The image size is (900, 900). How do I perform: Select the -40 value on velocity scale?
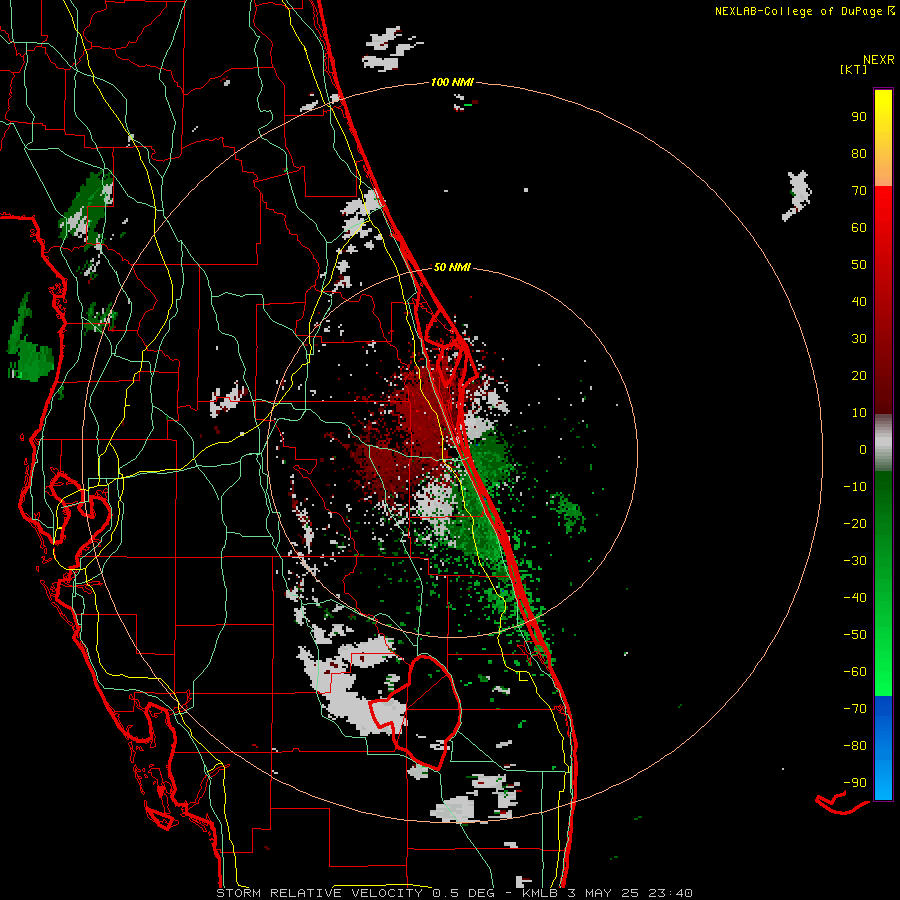coord(855,598)
